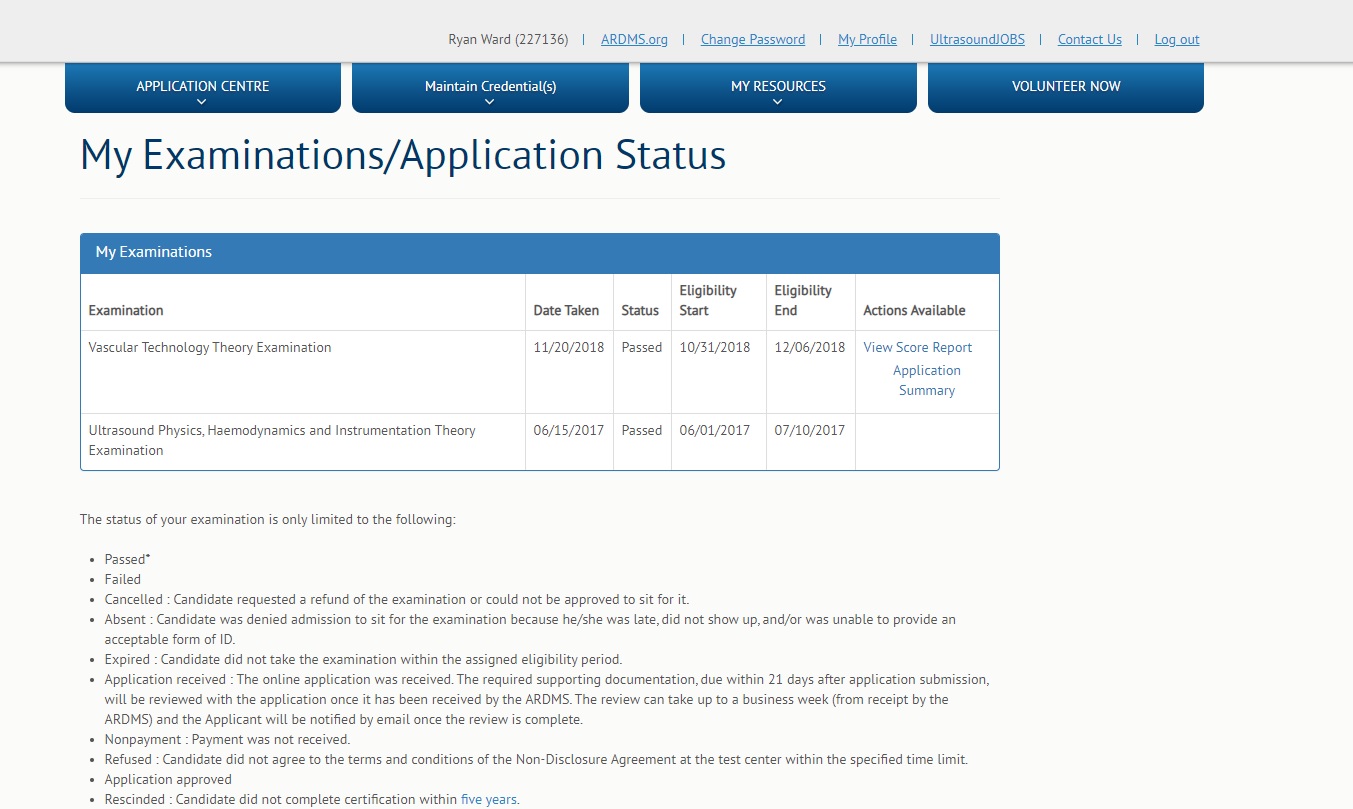This screenshot has width=1353, height=809.
Task: Select the VOLUNTEER NOW menu item
Action: tap(1065, 87)
